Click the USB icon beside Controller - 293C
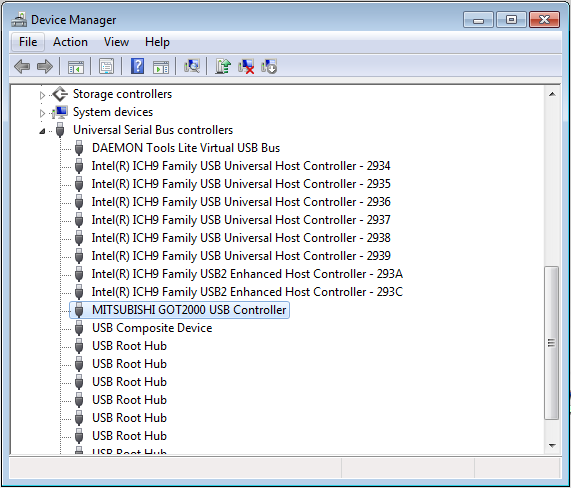 (79, 292)
